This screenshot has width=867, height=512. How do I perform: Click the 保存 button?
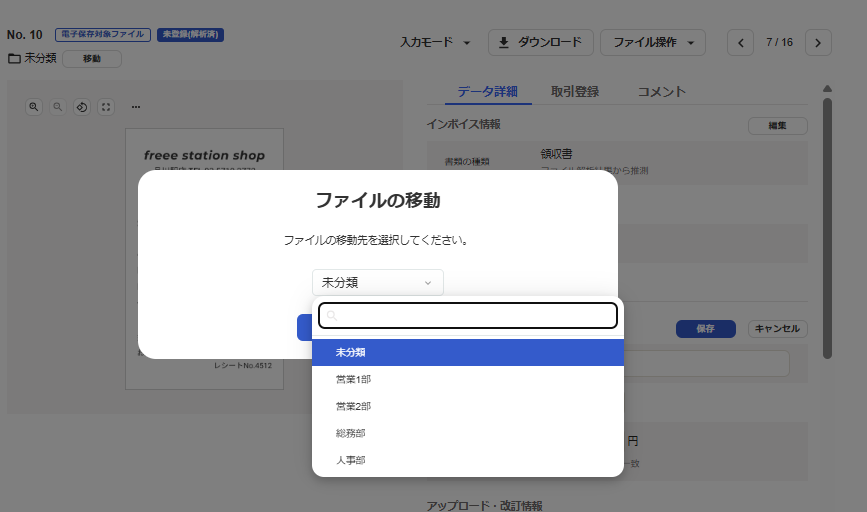click(706, 328)
